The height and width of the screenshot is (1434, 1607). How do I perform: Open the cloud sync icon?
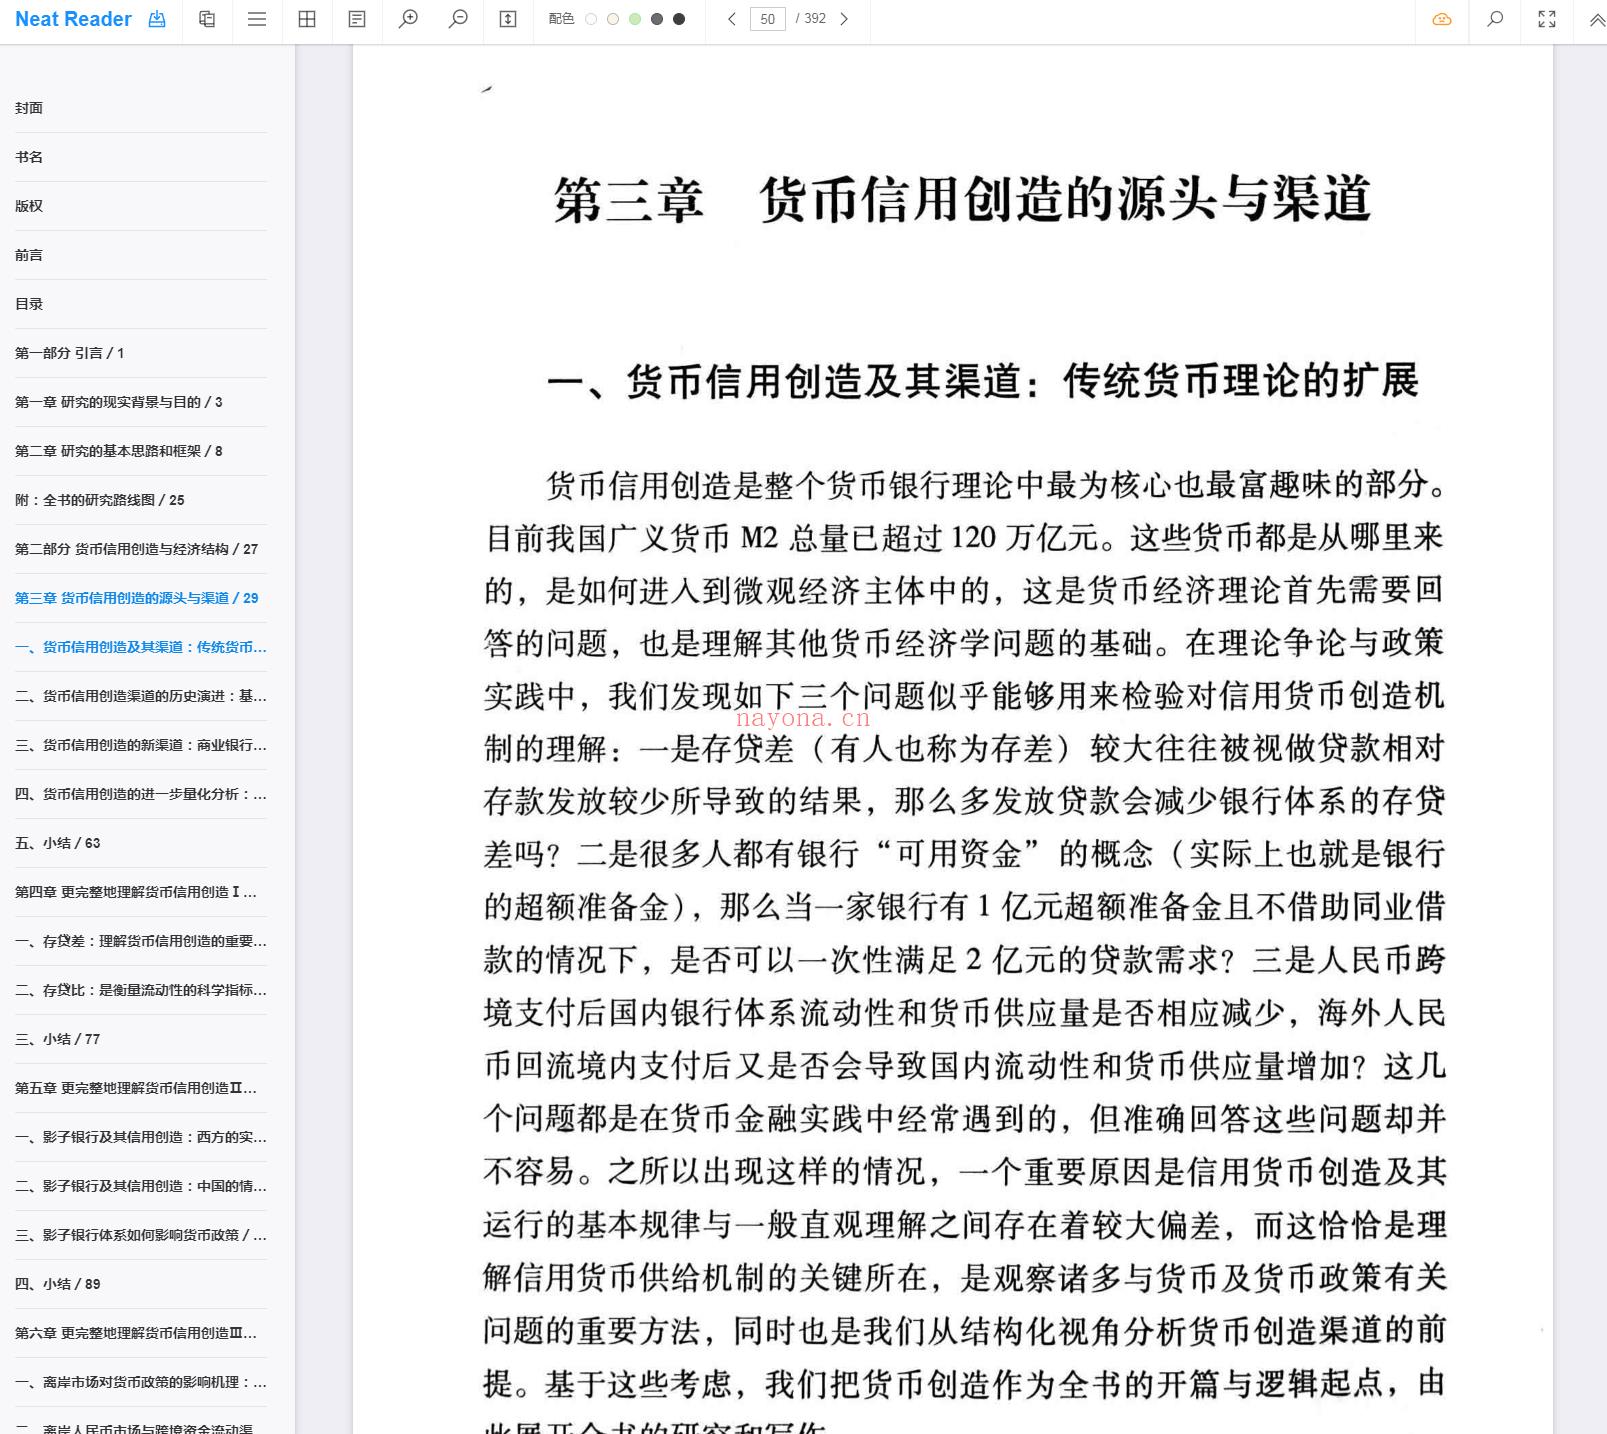tap(1442, 19)
